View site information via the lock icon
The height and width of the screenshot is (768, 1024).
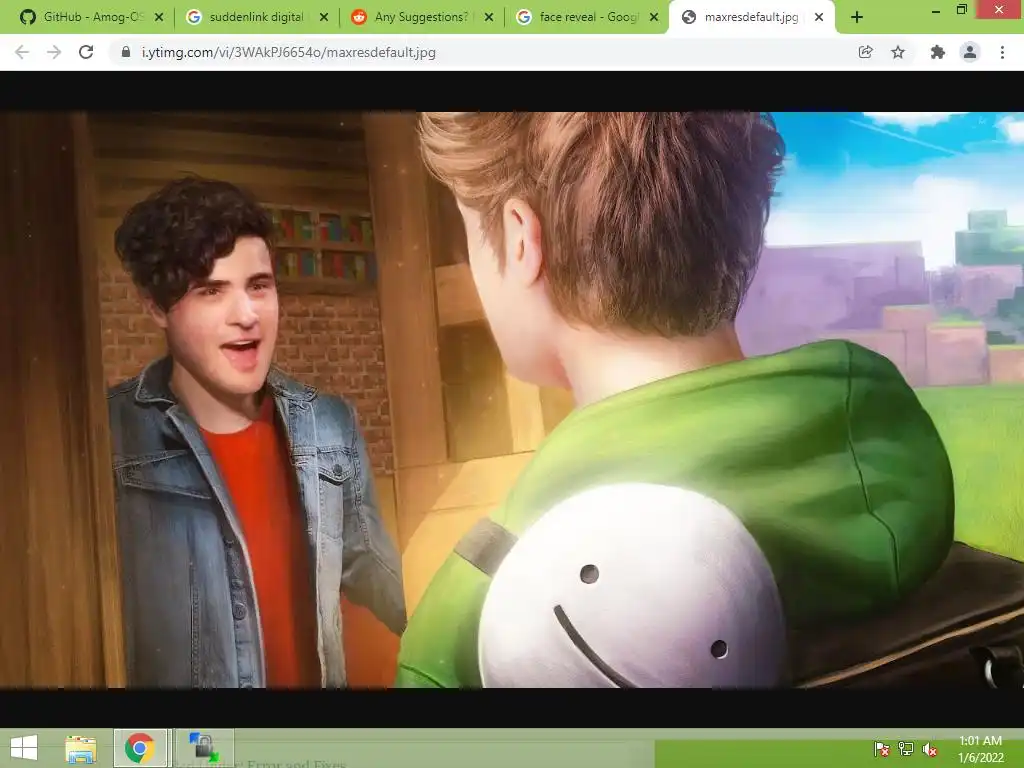coord(126,52)
